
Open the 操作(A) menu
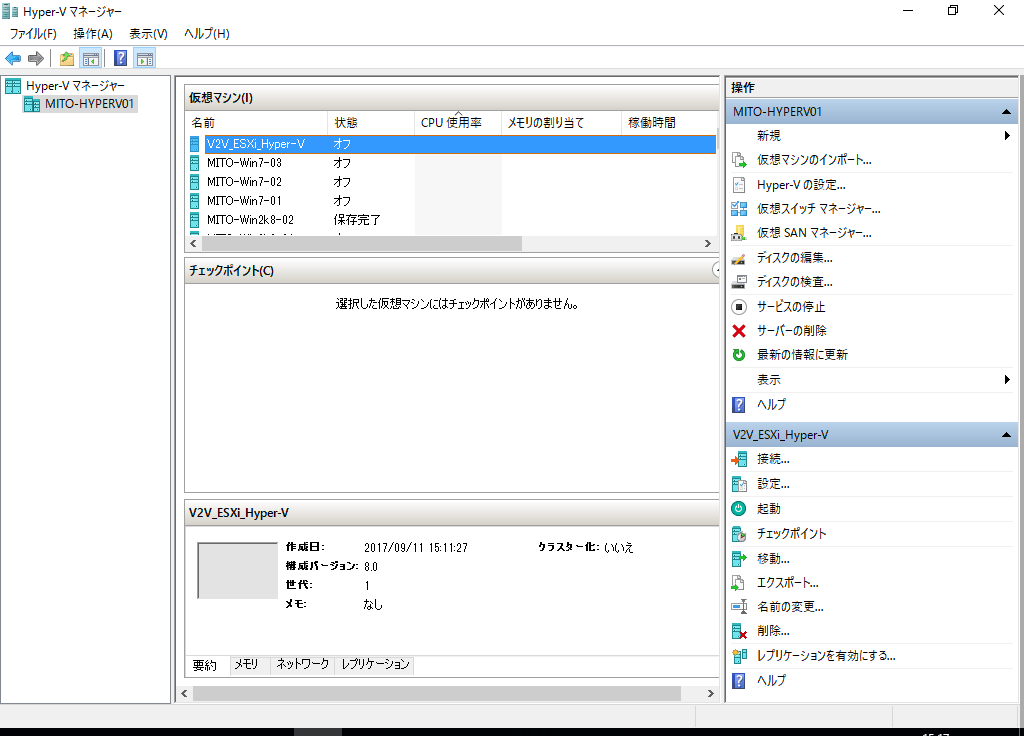[93, 34]
